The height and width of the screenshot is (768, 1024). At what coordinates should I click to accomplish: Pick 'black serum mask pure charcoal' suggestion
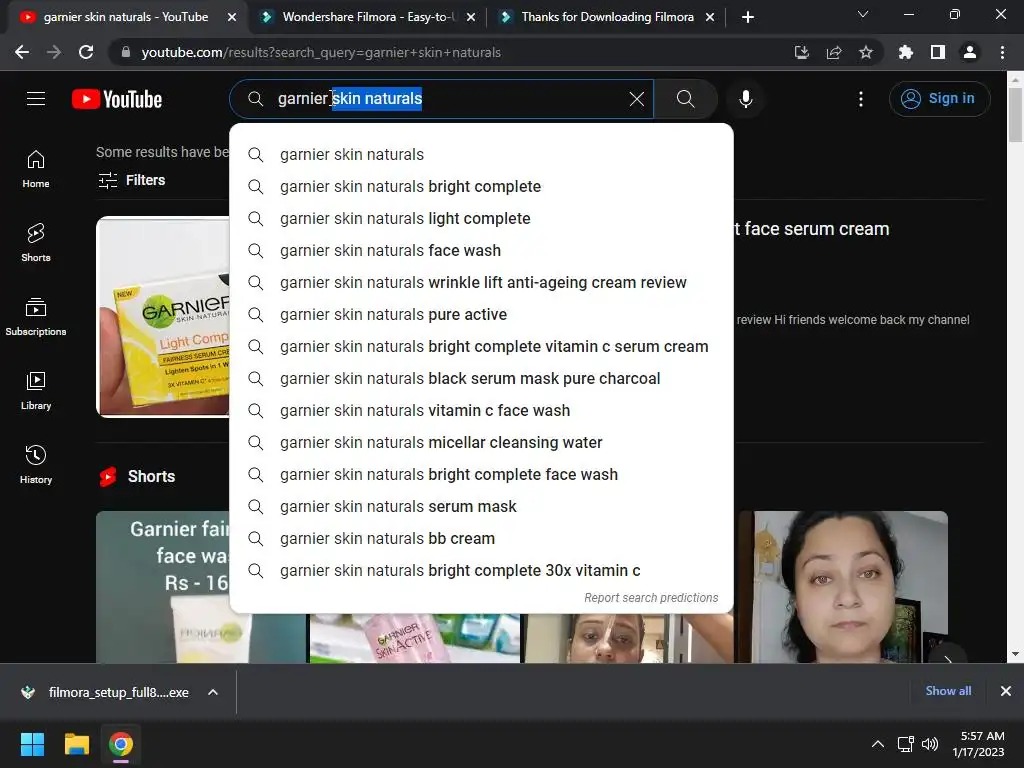[481, 379]
